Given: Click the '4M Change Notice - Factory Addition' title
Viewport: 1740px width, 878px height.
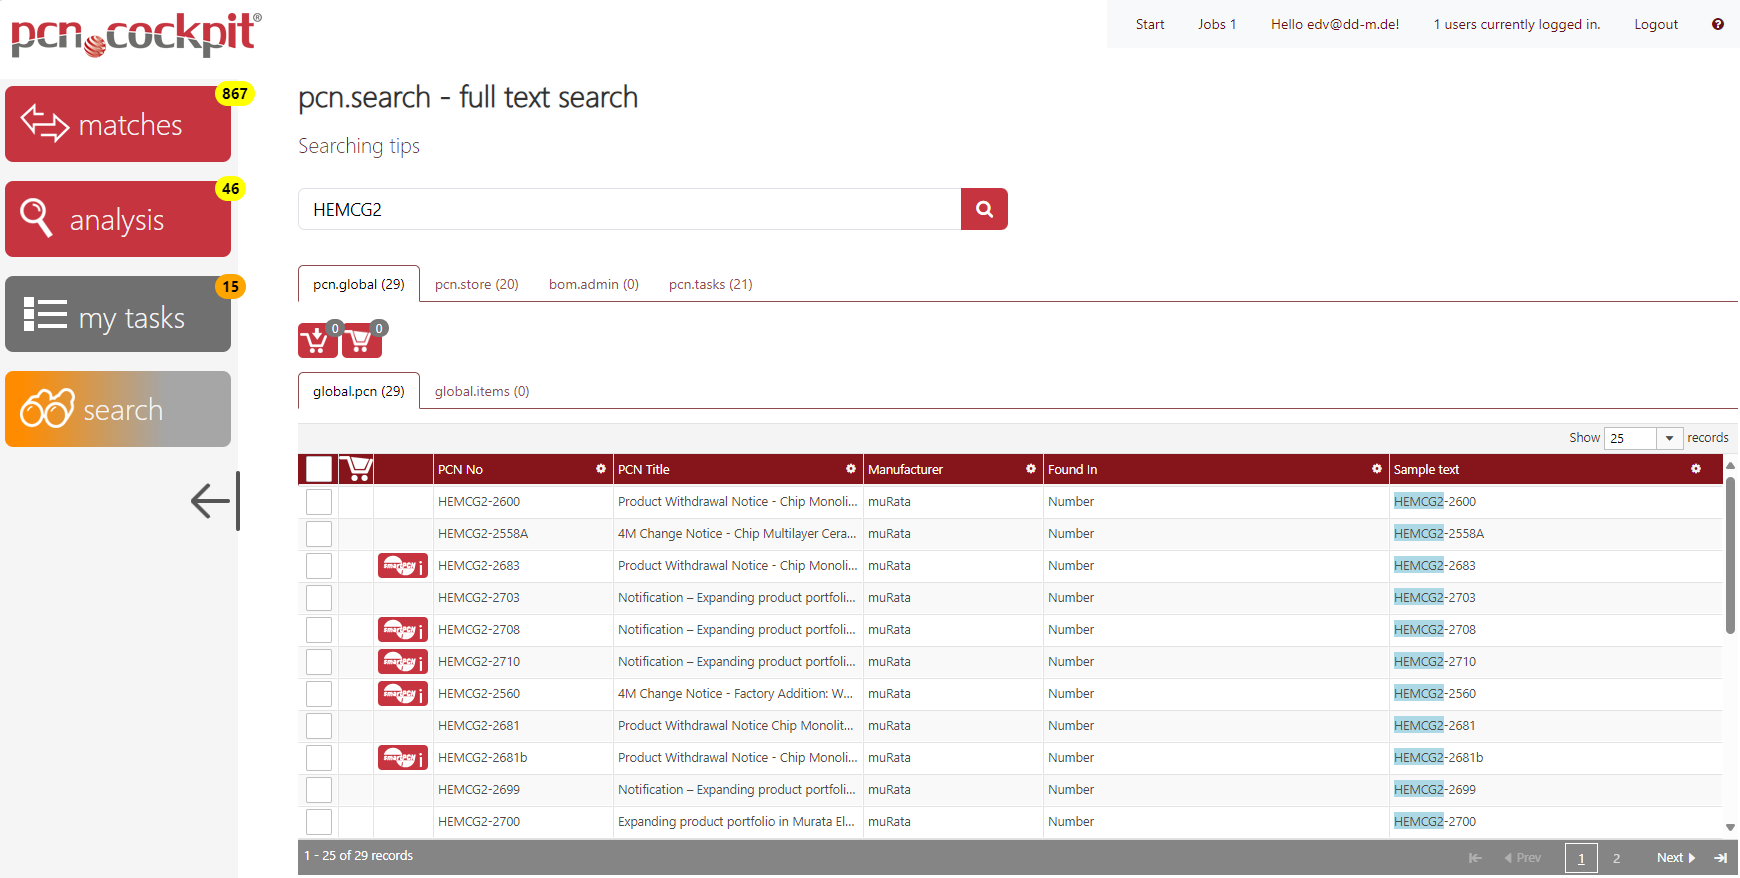Looking at the screenshot, I should click(736, 694).
